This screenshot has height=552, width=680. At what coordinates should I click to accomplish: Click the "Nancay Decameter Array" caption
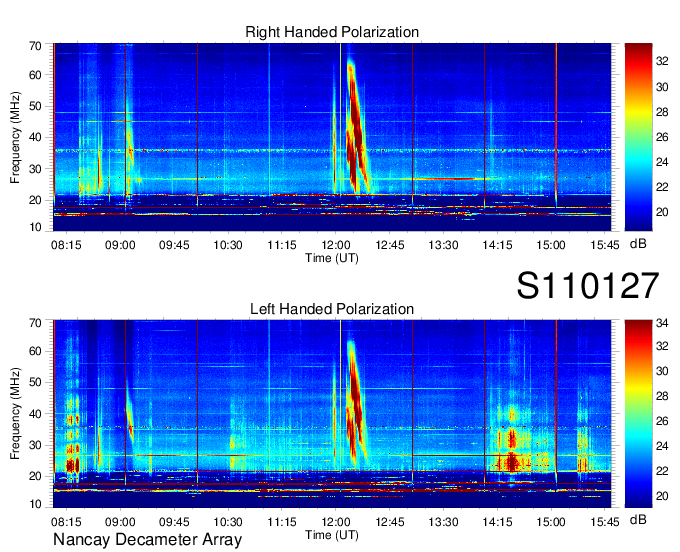[147, 539]
